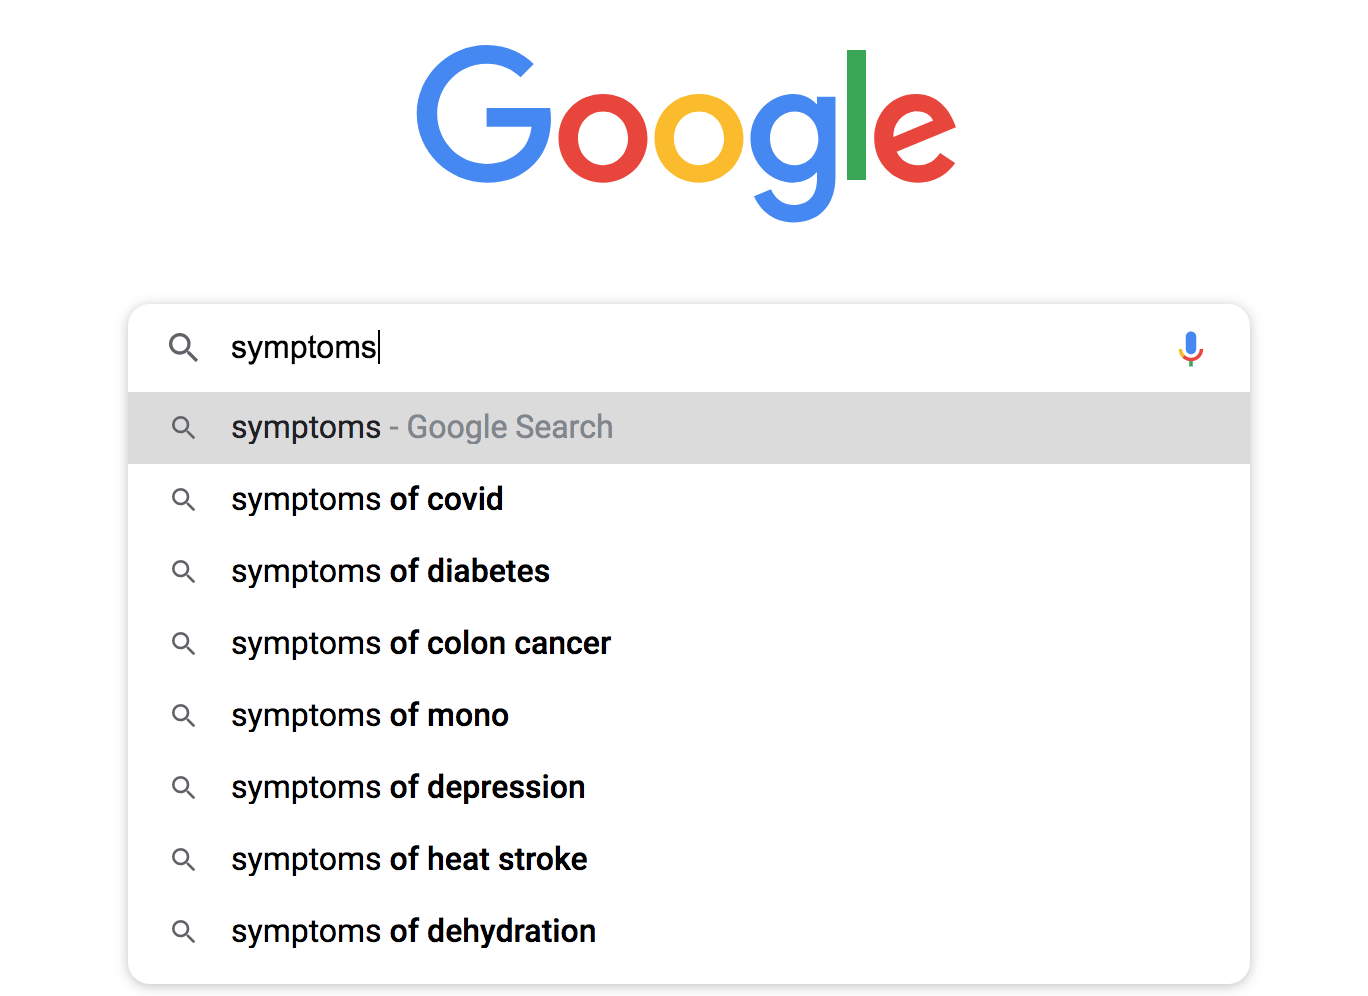The image size is (1368, 996).
Task: Click the magnifier icon beside 'symptoms of dehydration'
Action: [184, 931]
